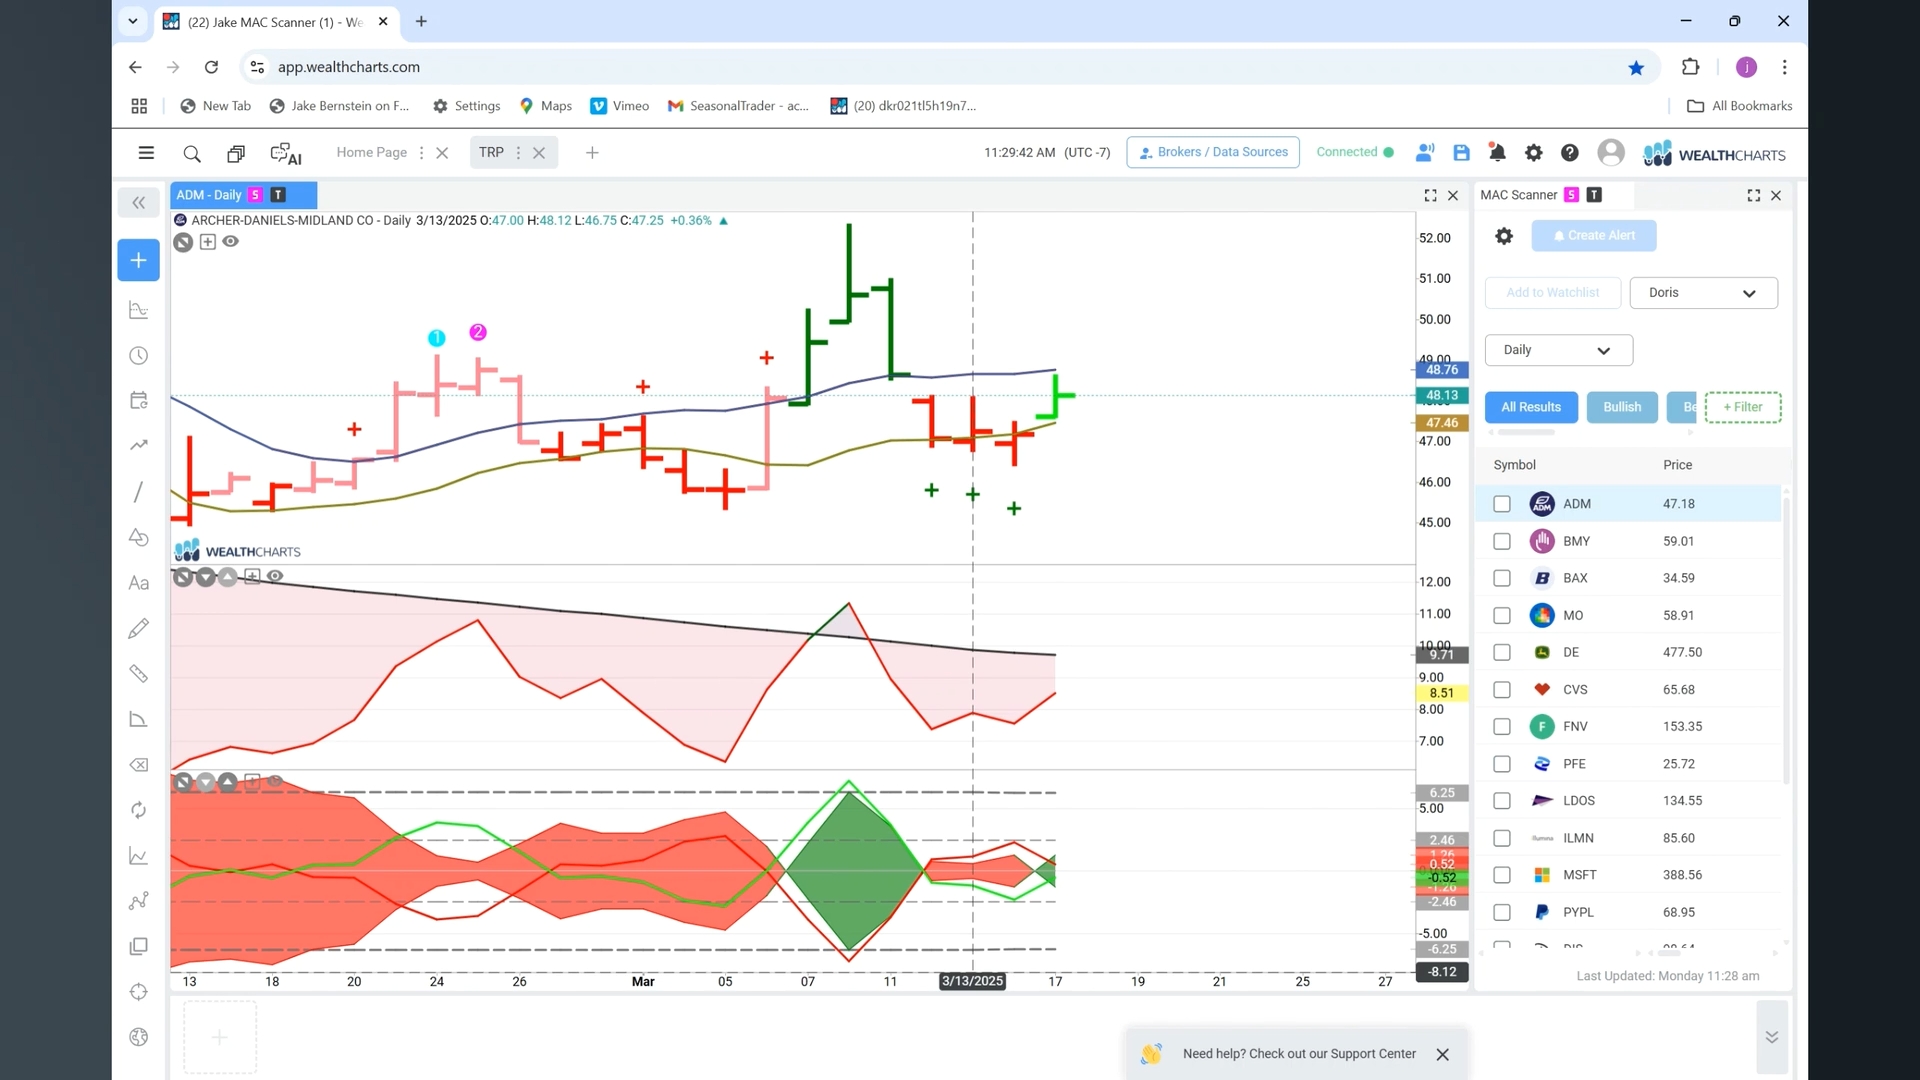1920x1080 pixels.
Task: Open the help question mark icon
Action: coord(1570,153)
